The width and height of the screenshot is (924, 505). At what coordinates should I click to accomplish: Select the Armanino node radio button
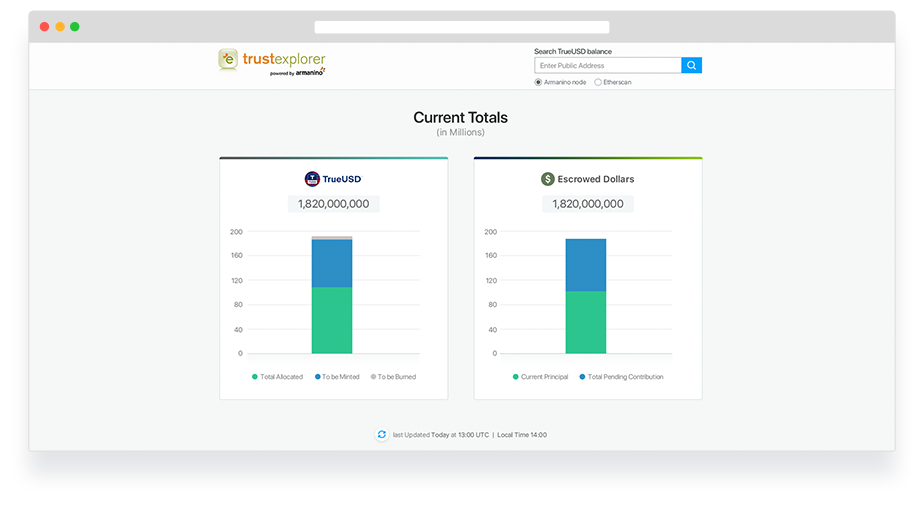[538, 82]
